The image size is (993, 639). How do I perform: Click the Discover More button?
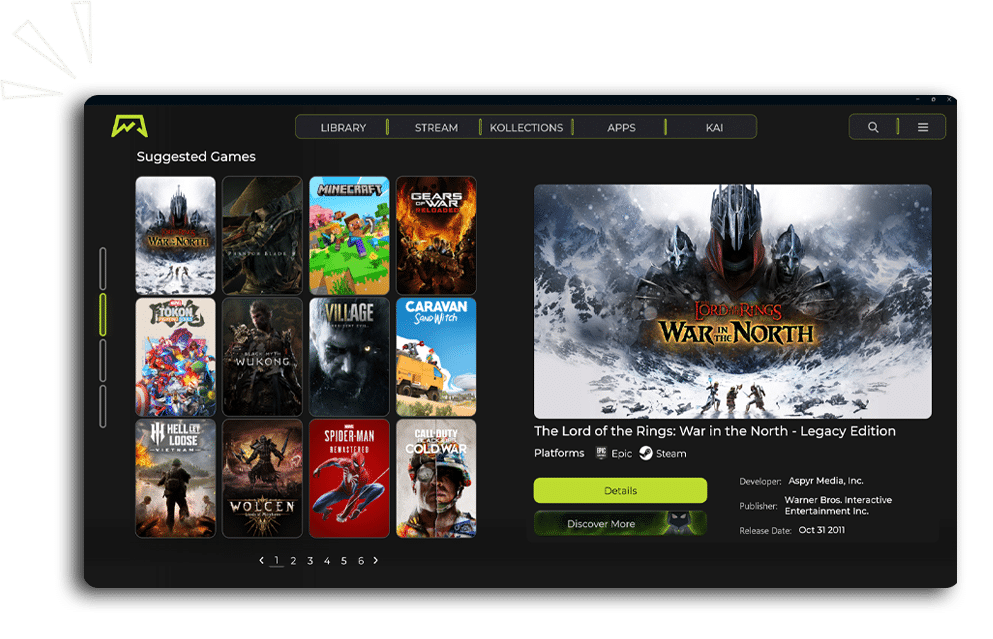tap(620, 523)
